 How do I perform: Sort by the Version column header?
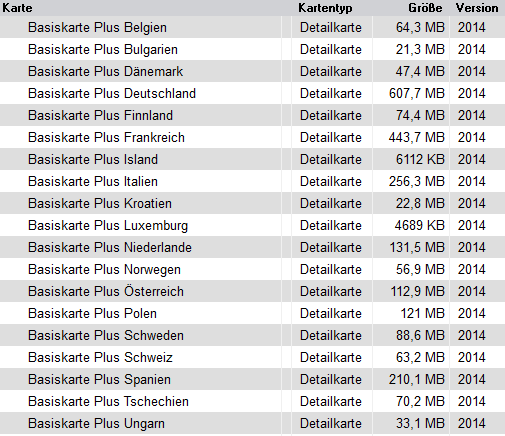pos(477,8)
